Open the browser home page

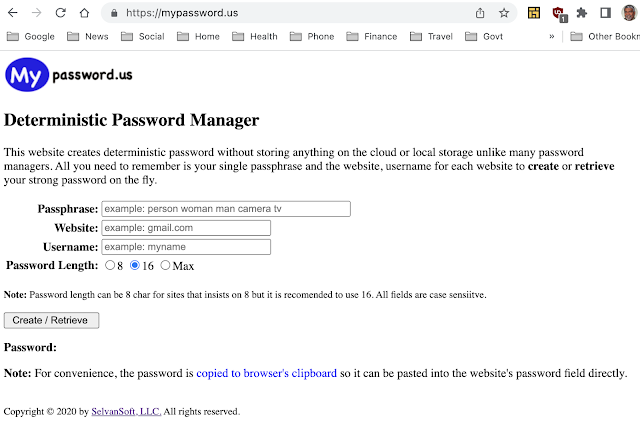pyautogui.click(x=84, y=13)
